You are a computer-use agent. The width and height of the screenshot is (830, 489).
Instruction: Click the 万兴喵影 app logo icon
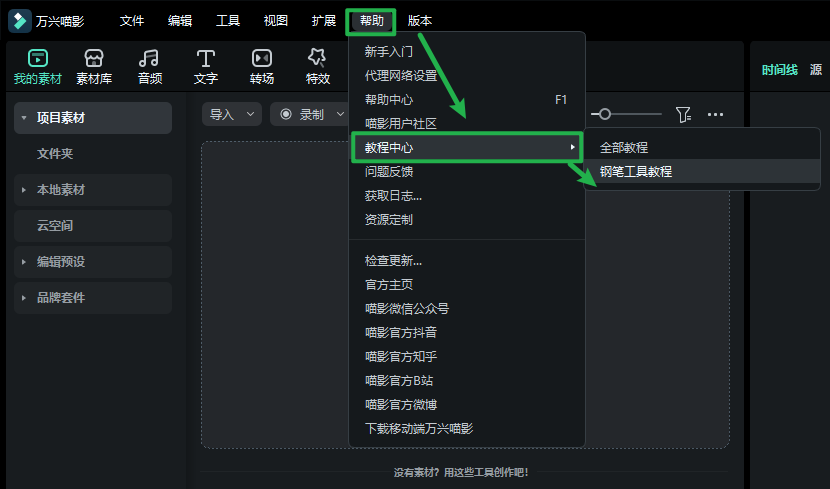pos(20,21)
